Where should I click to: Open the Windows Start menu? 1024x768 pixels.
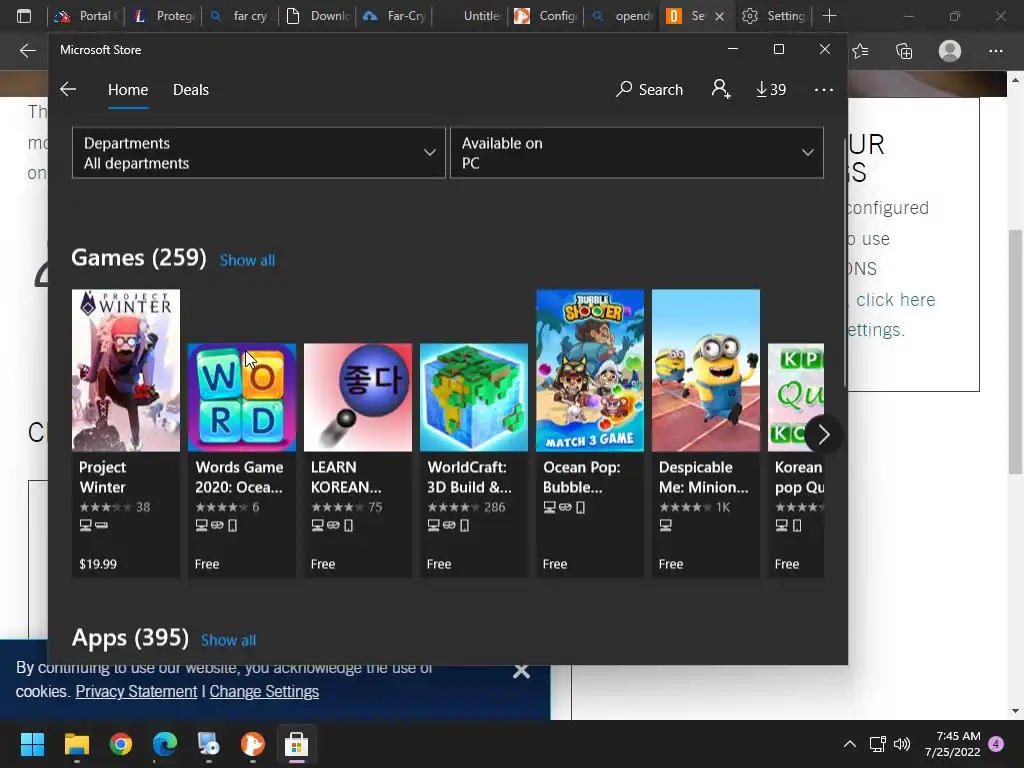pyautogui.click(x=32, y=744)
